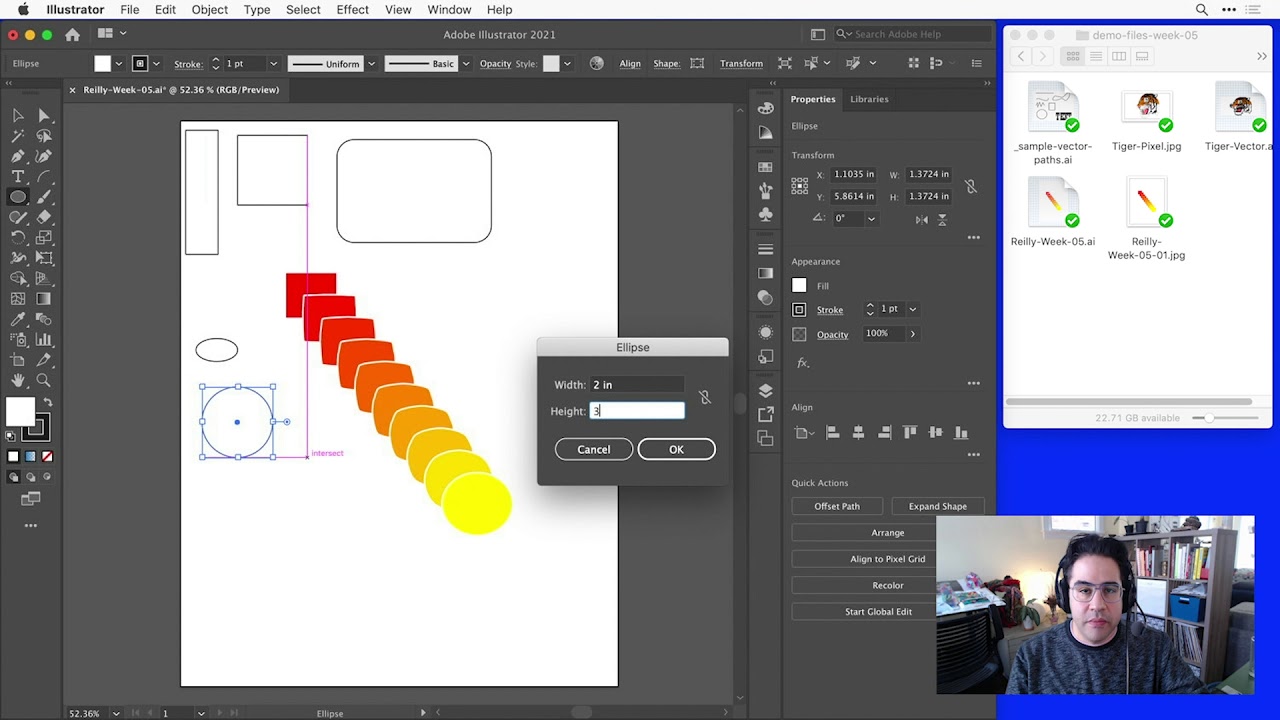Open fill color dropdown in control bar

tap(119, 64)
